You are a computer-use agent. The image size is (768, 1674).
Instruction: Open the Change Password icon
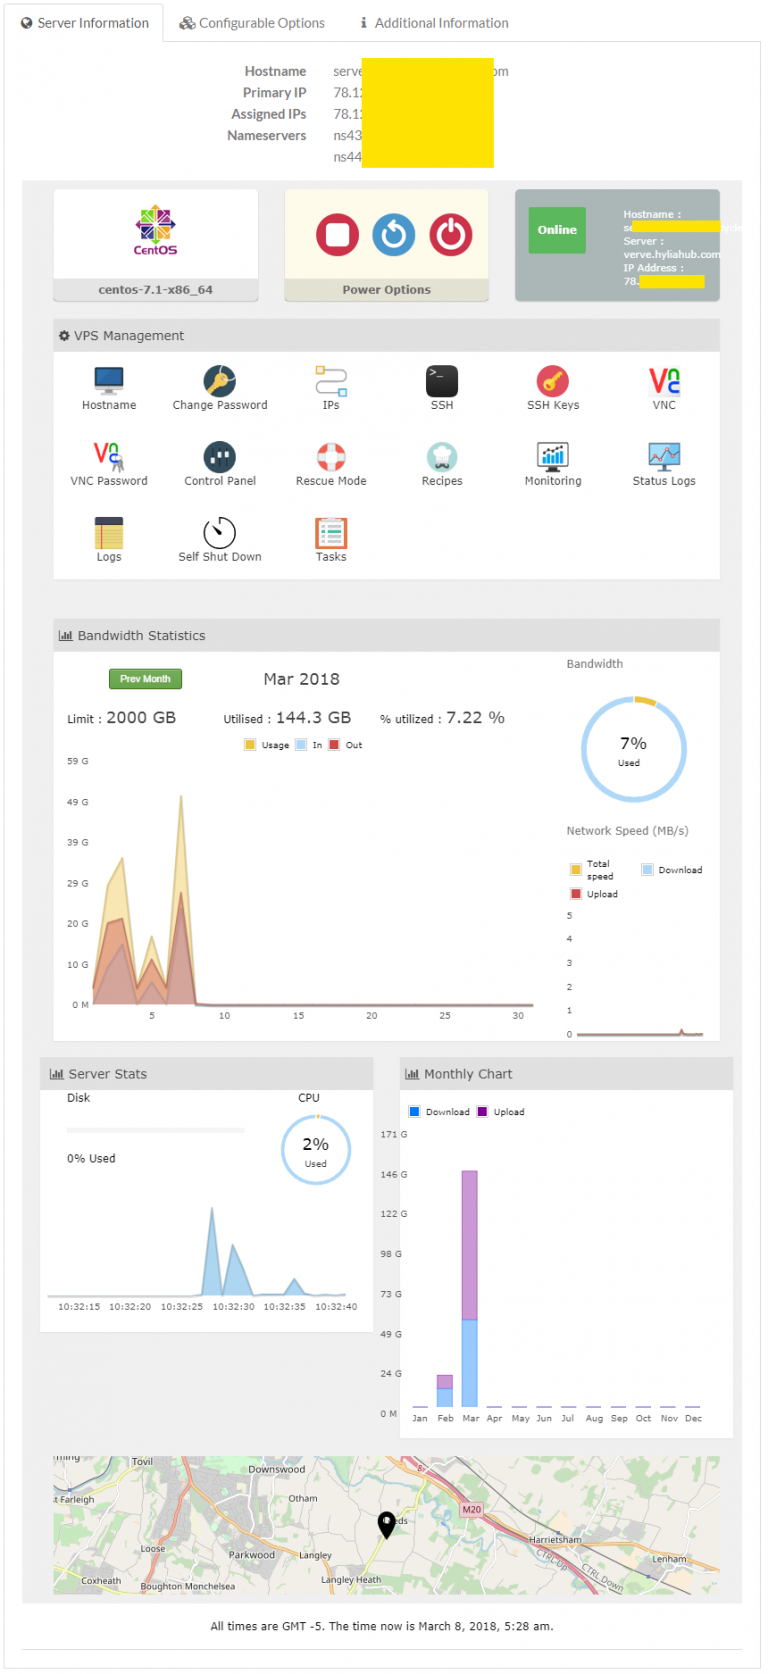[x=220, y=381]
